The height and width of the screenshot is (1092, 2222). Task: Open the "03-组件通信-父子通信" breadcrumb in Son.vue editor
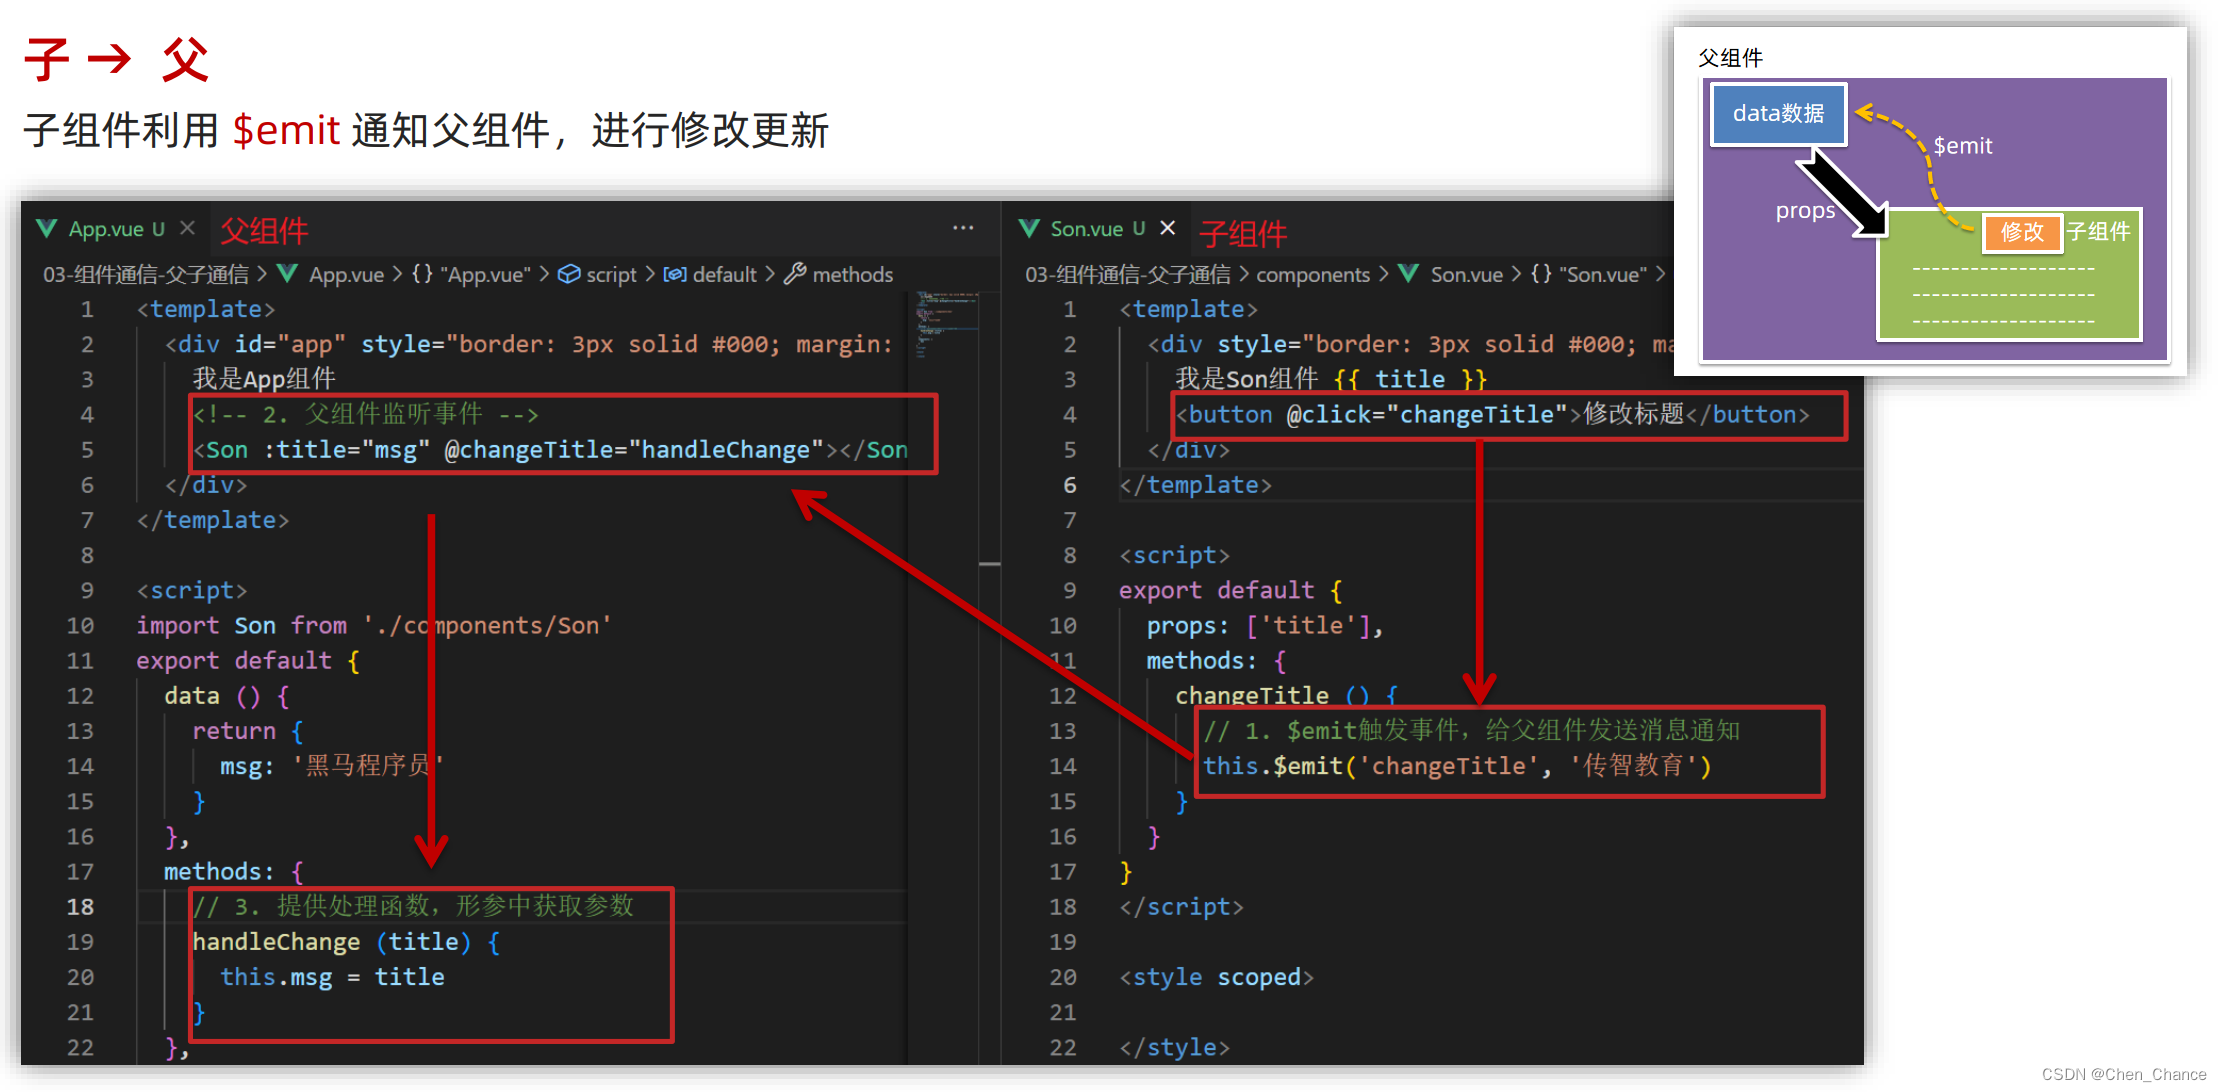tap(1128, 274)
